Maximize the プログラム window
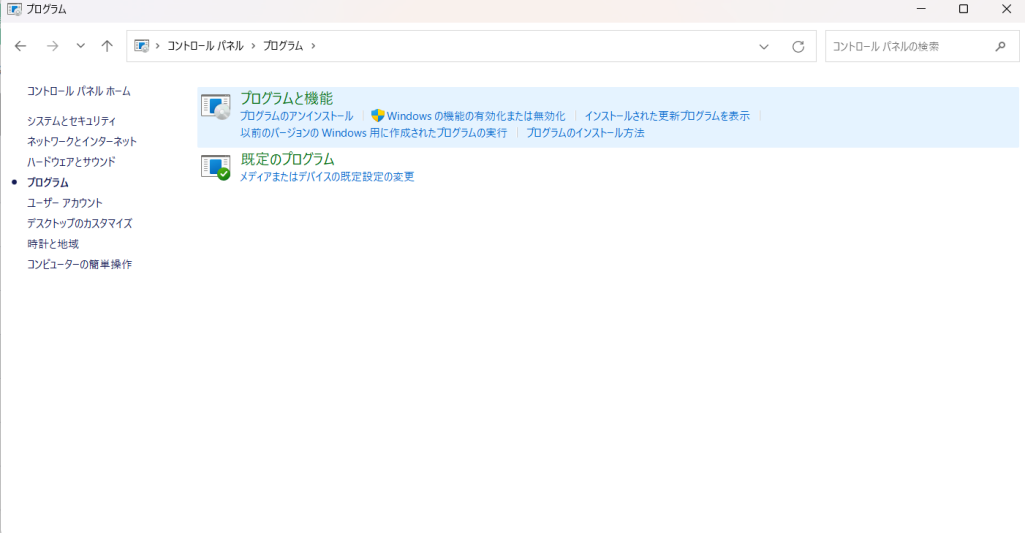Screen dimensions: 1025x533 963,9
